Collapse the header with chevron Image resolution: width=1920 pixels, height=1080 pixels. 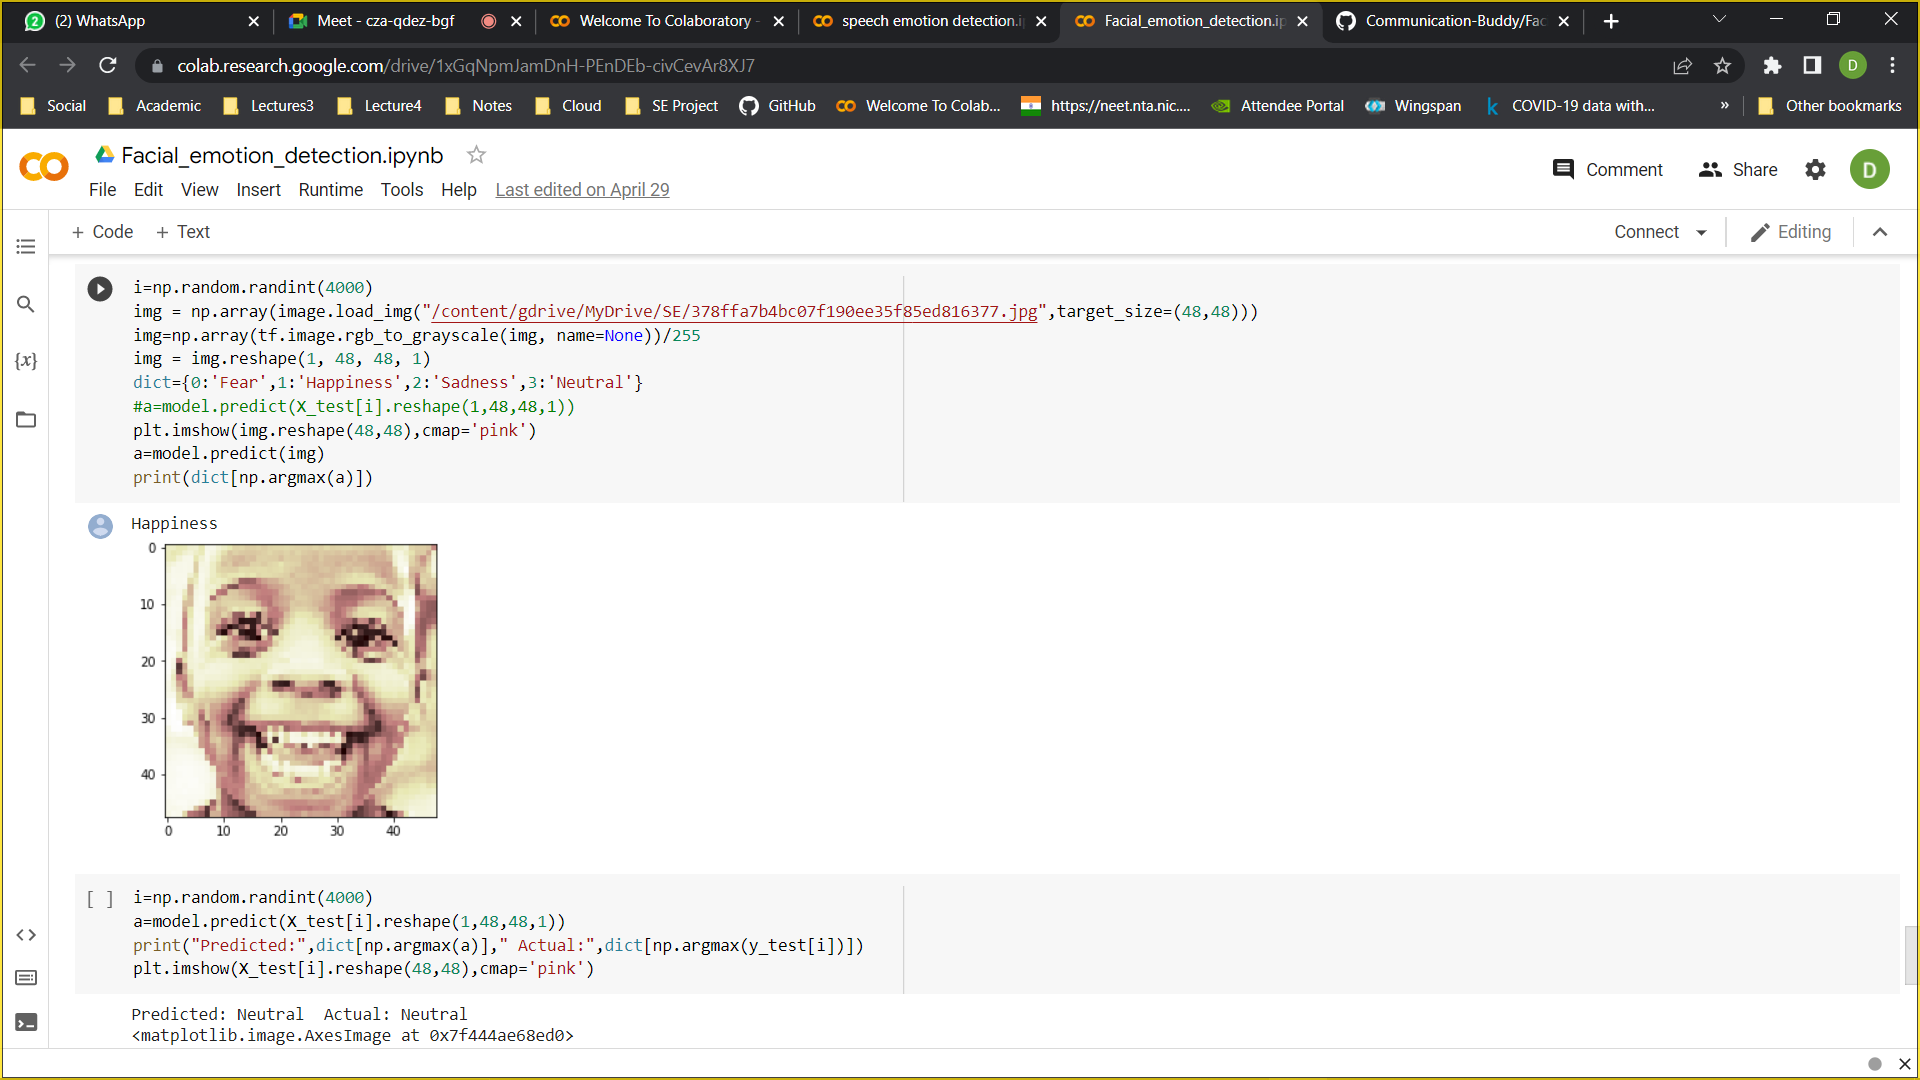1879,232
